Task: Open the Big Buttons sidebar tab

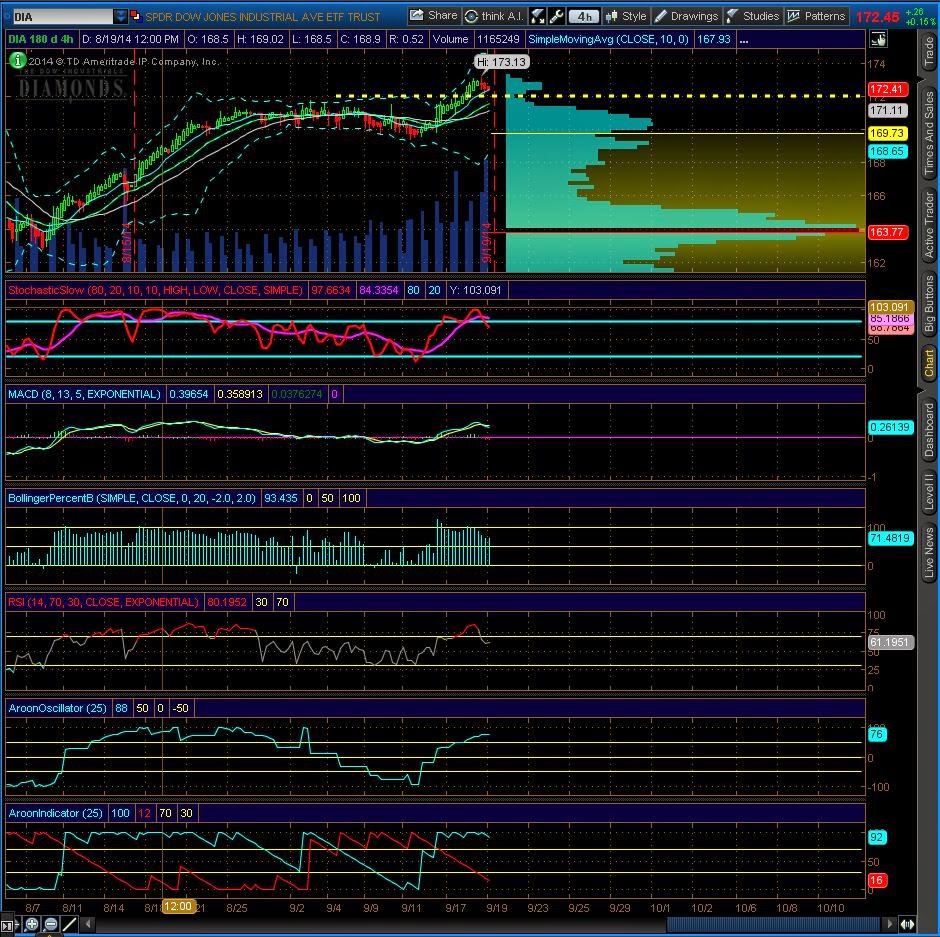Action: (929, 304)
